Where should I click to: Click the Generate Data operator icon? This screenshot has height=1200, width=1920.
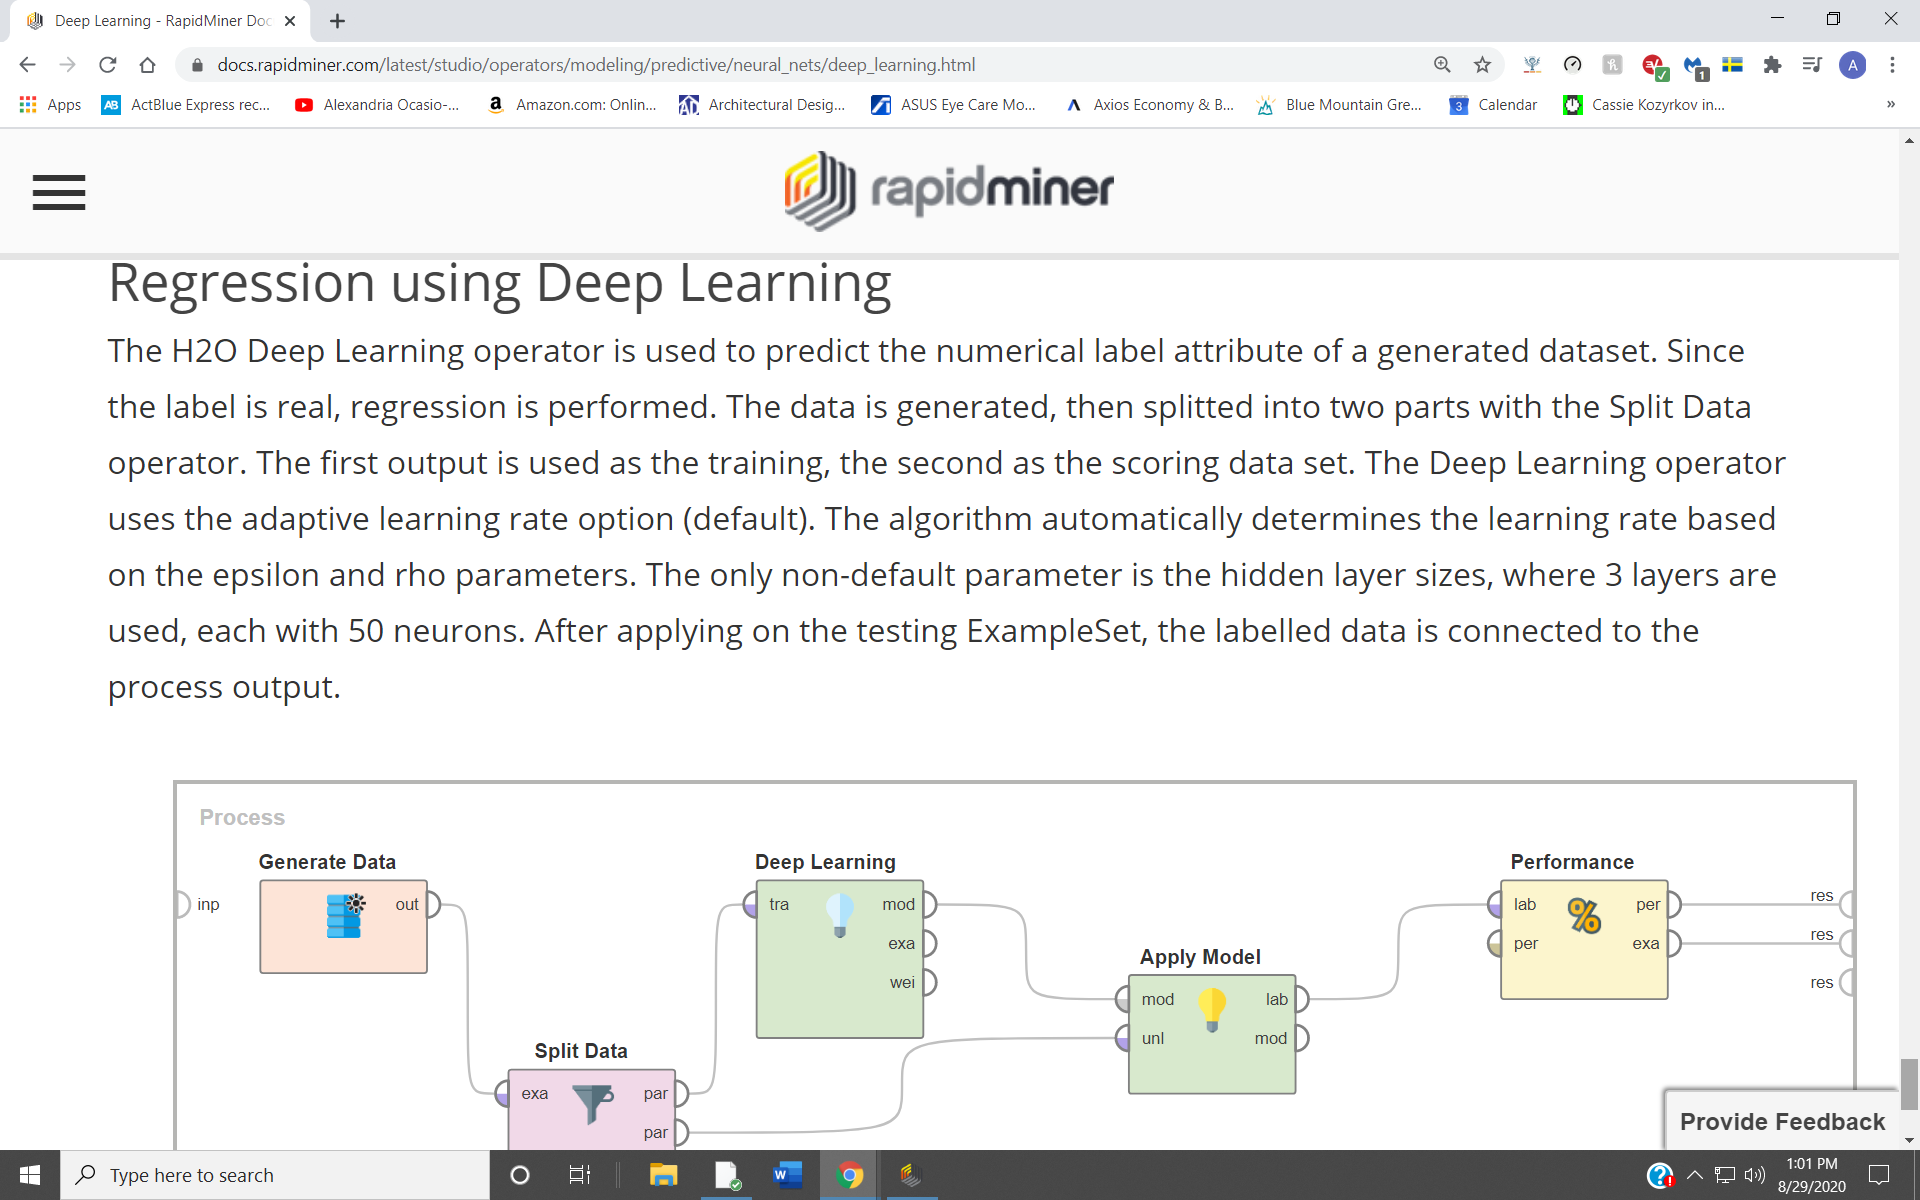coord(345,915)
